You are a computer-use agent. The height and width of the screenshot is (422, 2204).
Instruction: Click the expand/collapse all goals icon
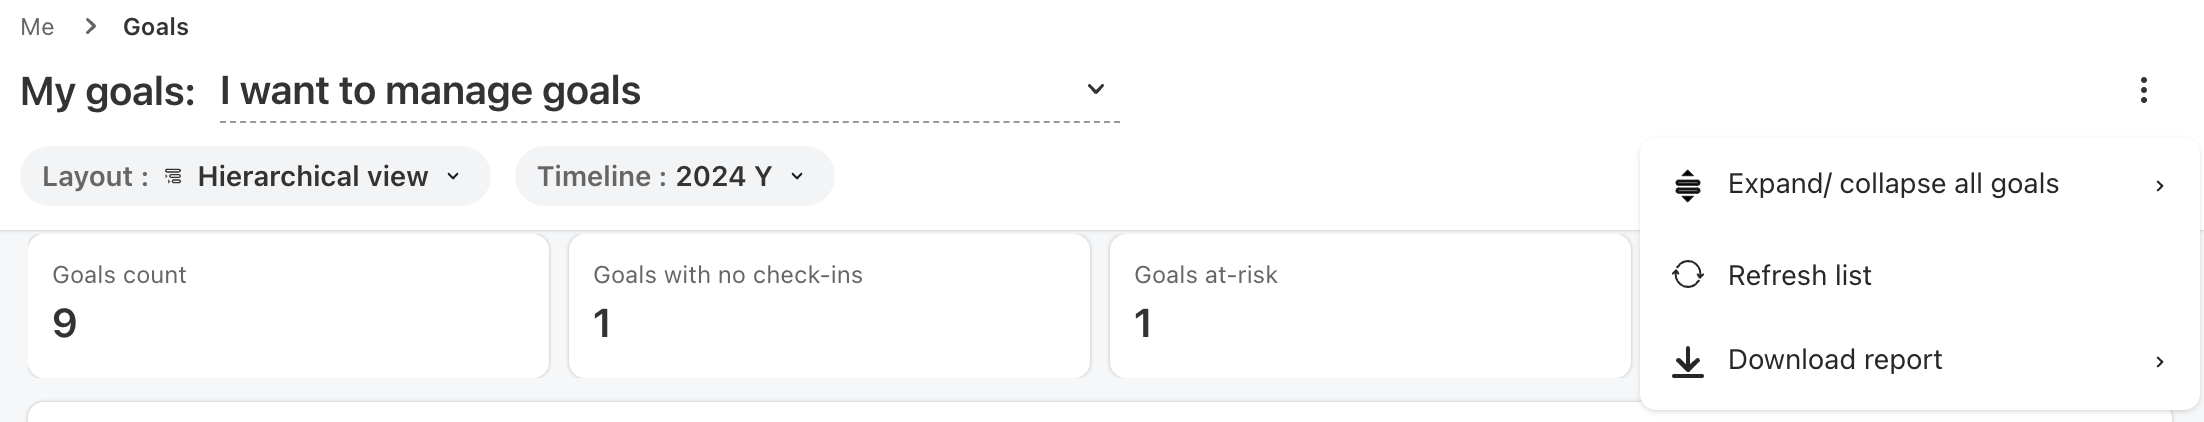click(1688, 185)
